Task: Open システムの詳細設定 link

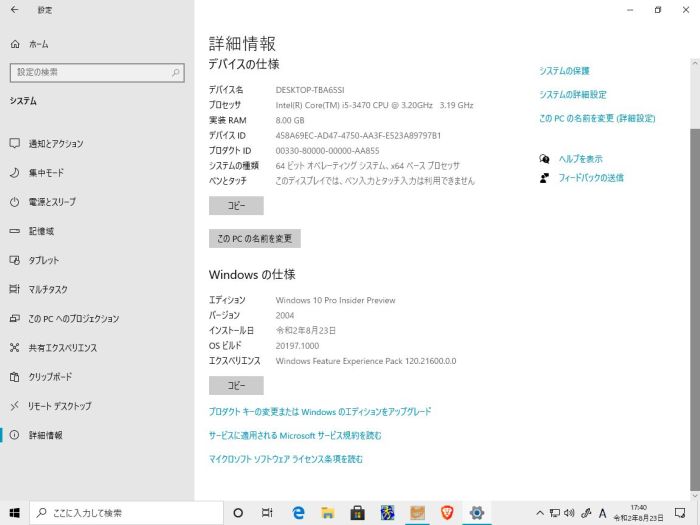Action: point(572,94)
